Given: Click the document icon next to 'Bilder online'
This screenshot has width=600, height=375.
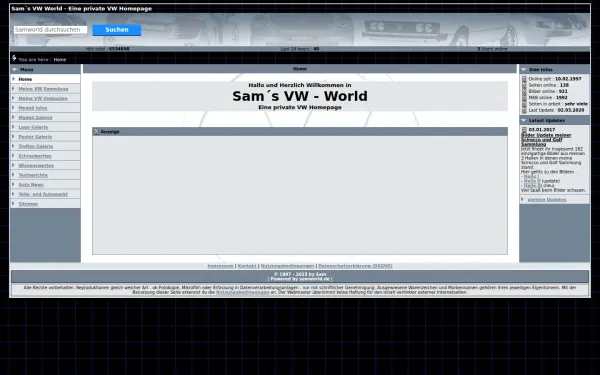Looking at the screenshot, I should click(524, 91).
